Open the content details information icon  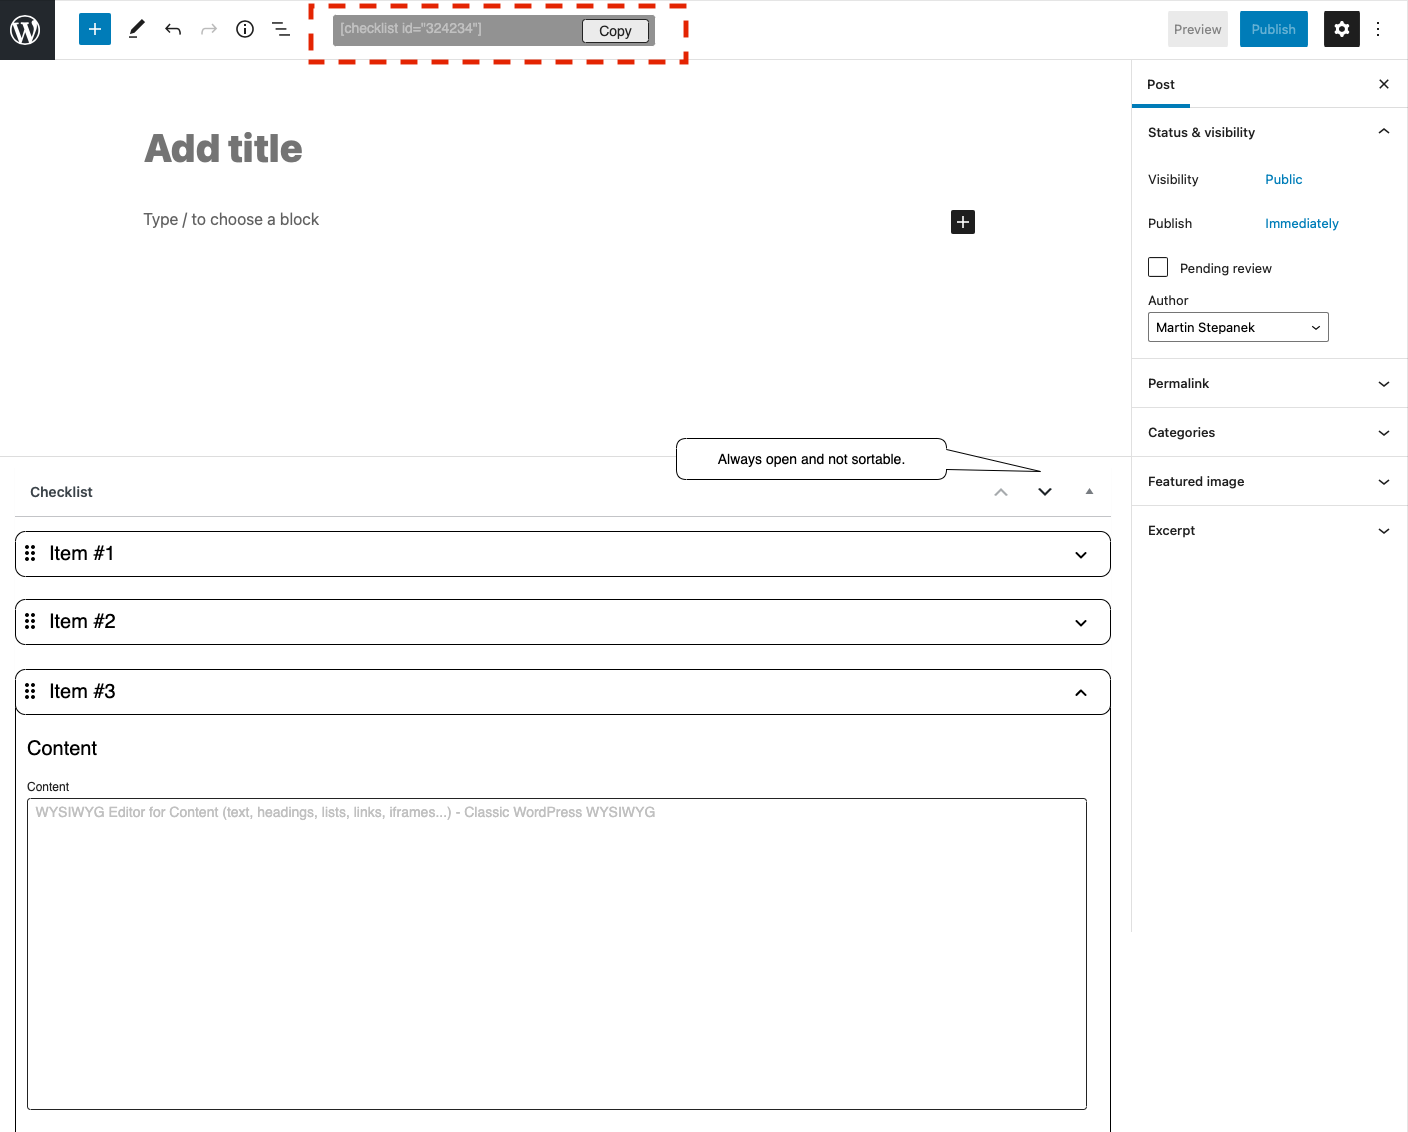[244, 29]
